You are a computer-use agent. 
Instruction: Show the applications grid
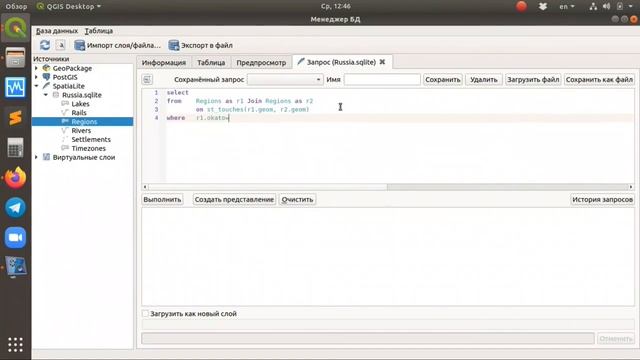[x=16, y=344]
